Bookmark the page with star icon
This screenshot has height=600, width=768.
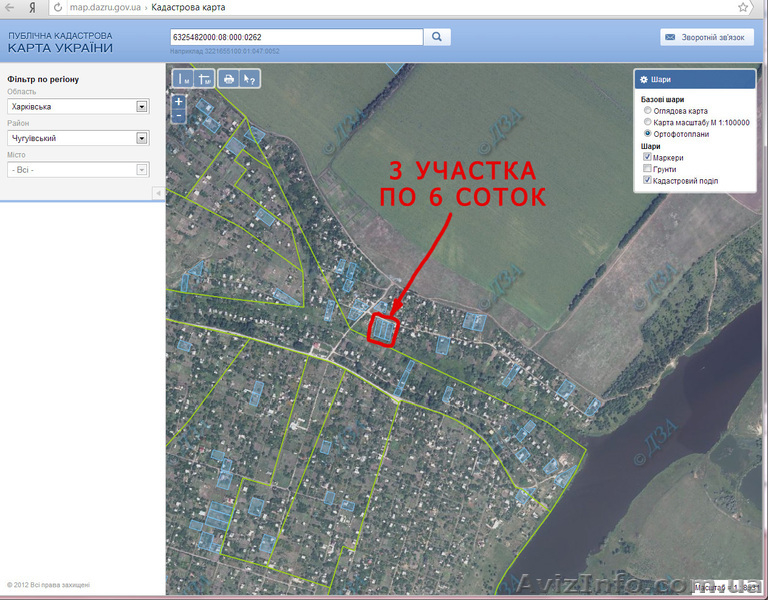point(743,7)
